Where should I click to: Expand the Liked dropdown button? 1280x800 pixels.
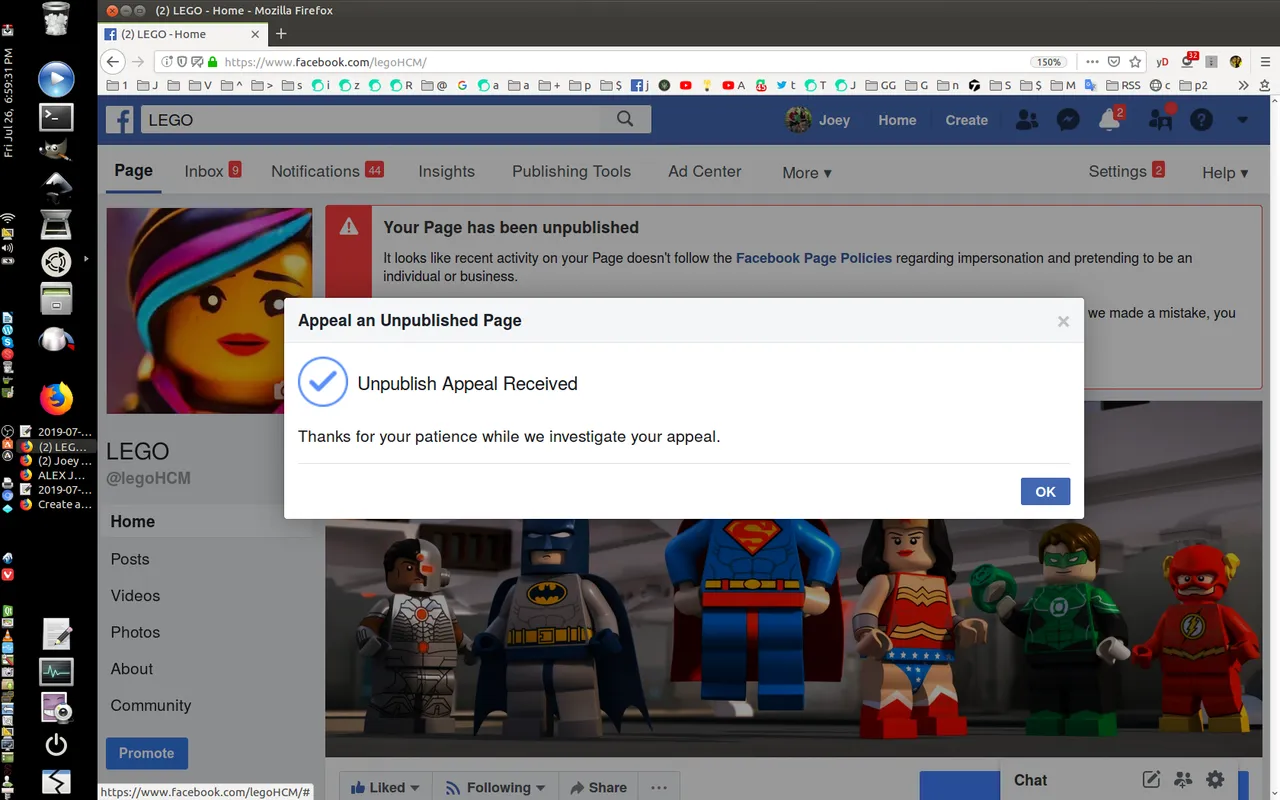[x=385, y=787]
